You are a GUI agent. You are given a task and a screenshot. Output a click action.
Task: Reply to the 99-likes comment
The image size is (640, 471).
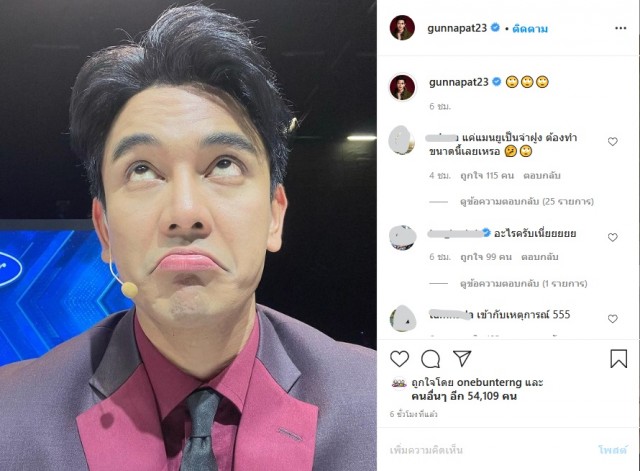540,257
